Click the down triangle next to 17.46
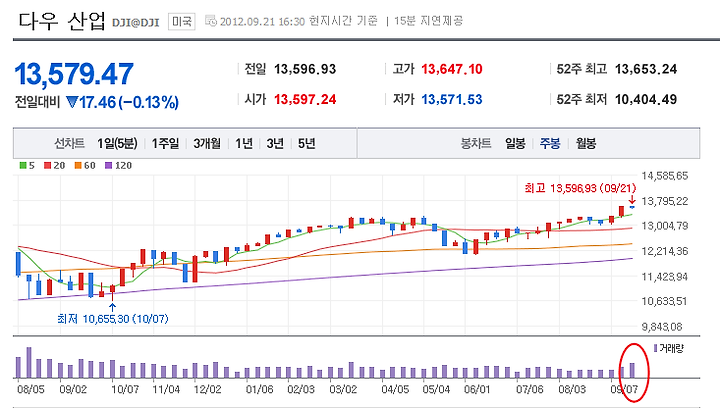720x408 pixels. (x=72, y=102)
